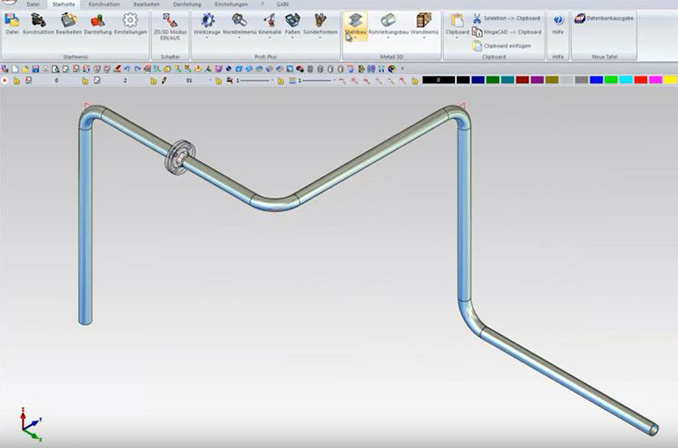678x448 pixels.
Task: Click the undo arrow icon
Action: 127,69
